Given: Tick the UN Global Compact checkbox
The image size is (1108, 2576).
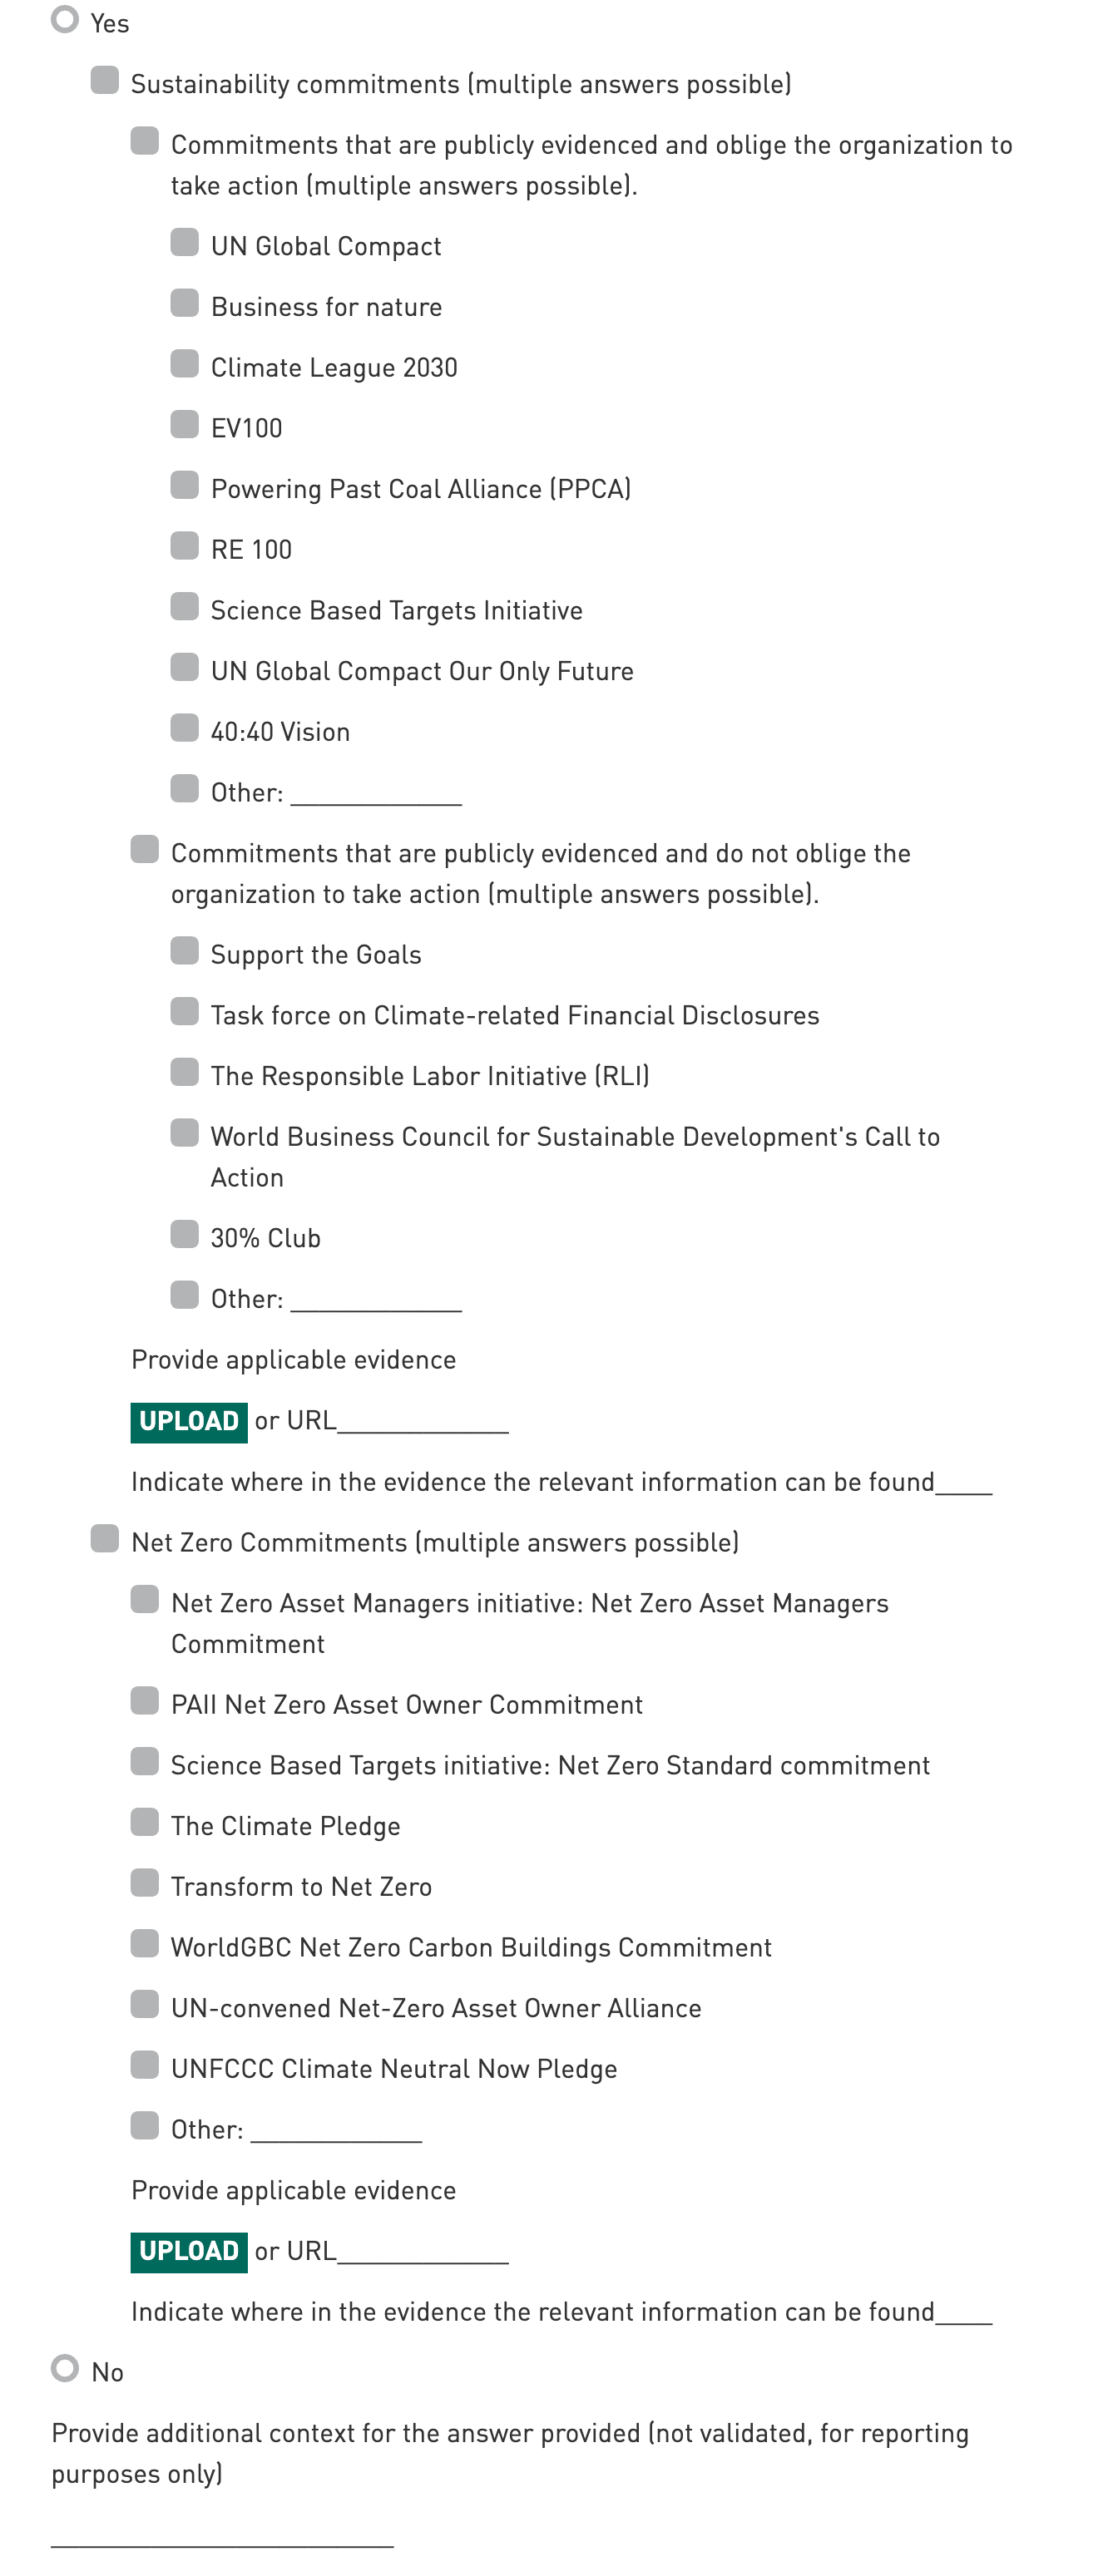Looking at the screenshot, I should point(185,242).
